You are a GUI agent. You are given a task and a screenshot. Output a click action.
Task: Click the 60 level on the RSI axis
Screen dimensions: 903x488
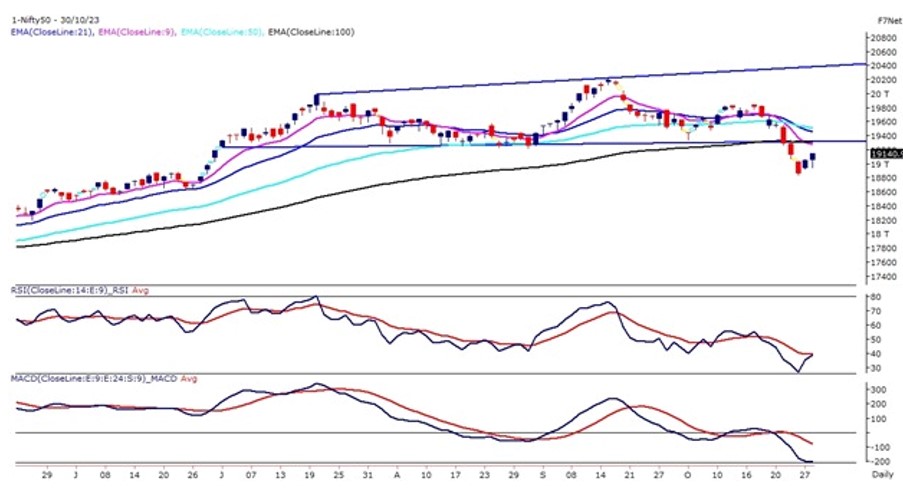(x=875, y=326)
